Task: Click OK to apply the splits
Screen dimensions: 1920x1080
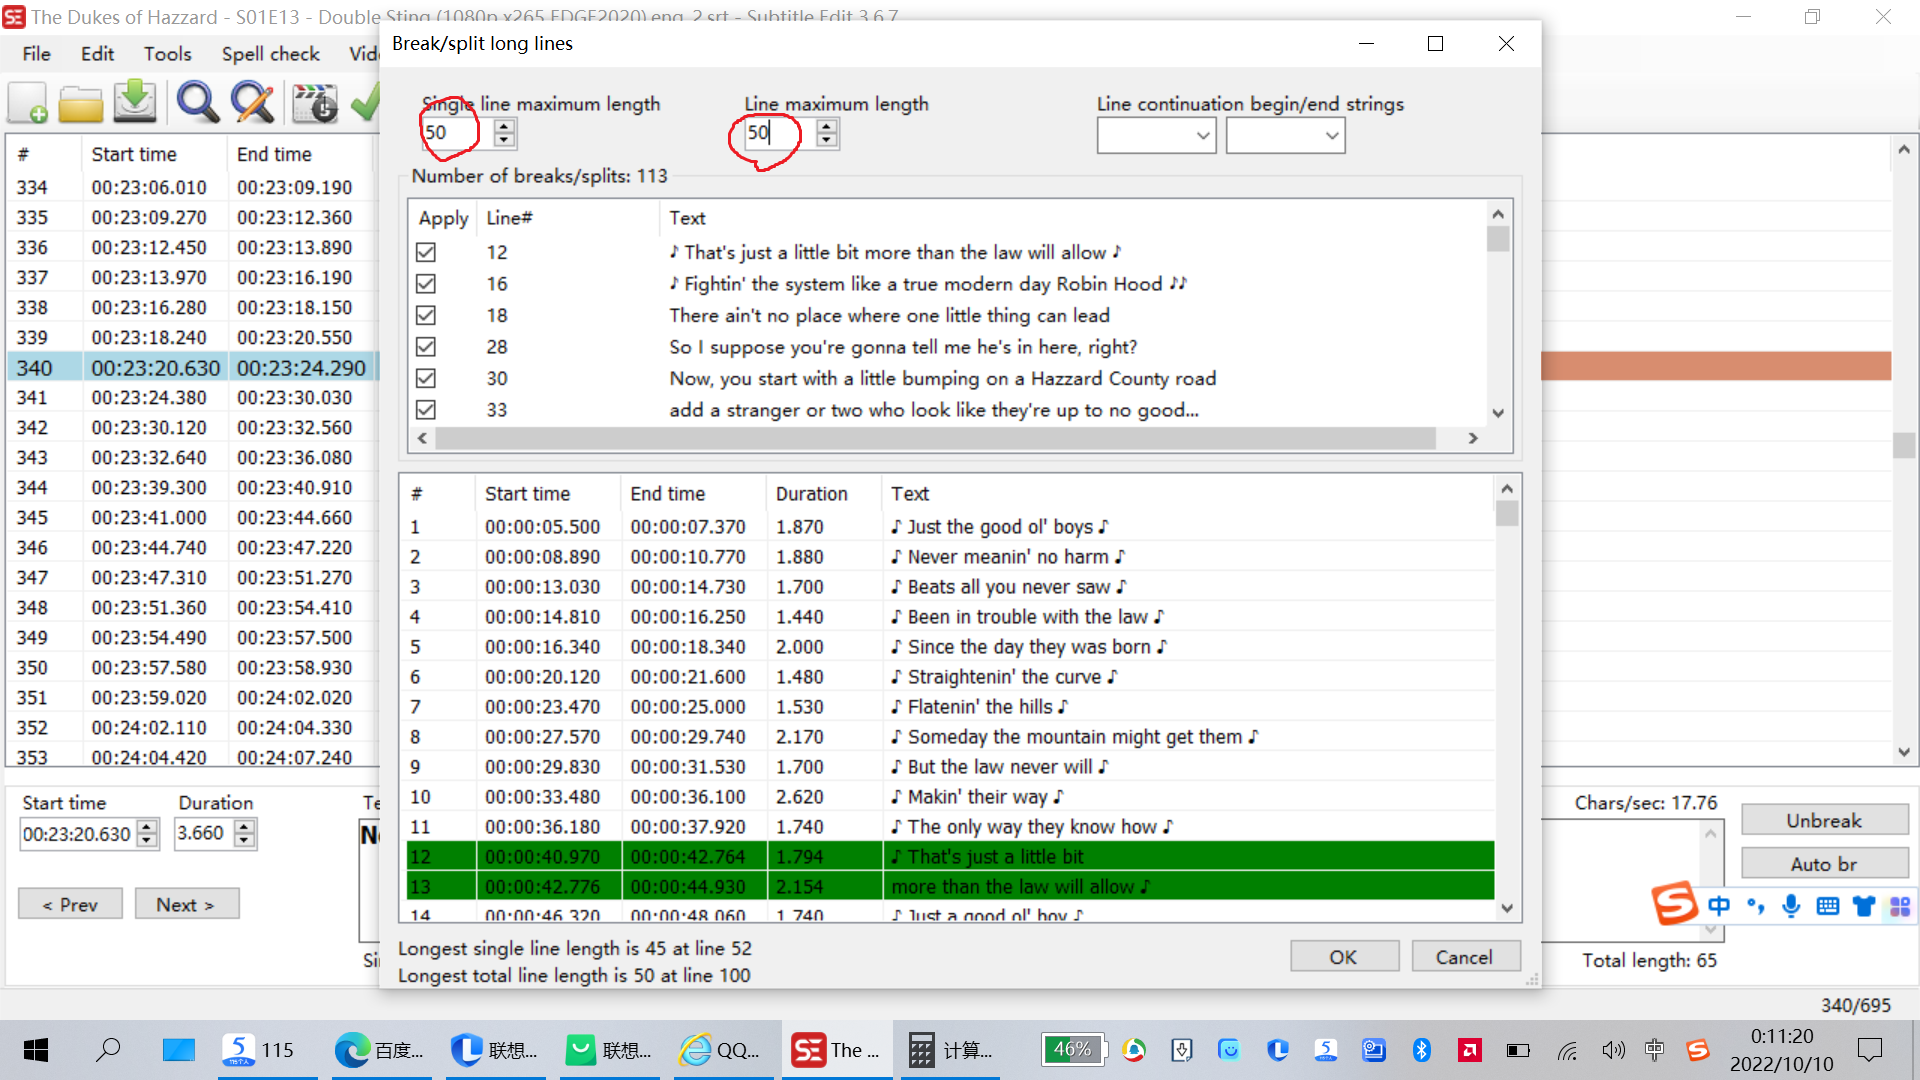Action: tap(1343, 955)
